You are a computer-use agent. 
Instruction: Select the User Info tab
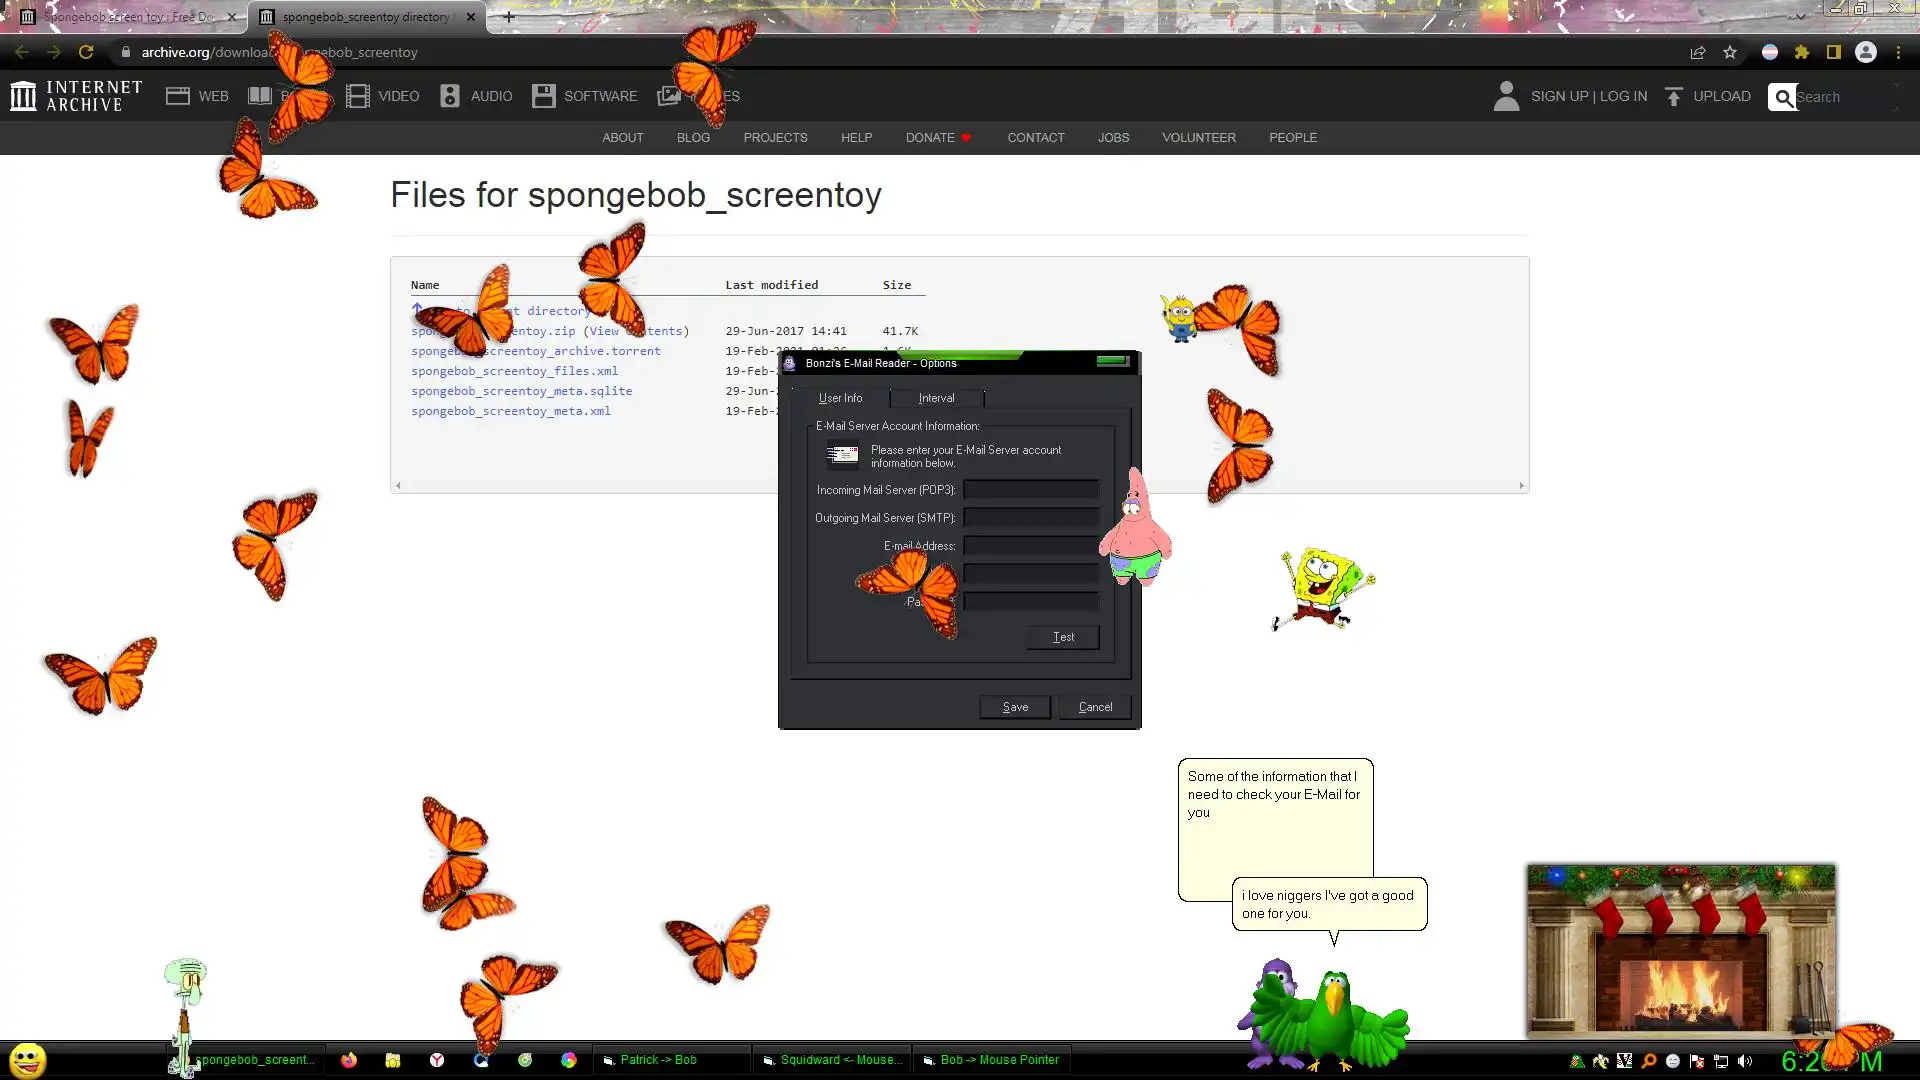coord(840,398)
